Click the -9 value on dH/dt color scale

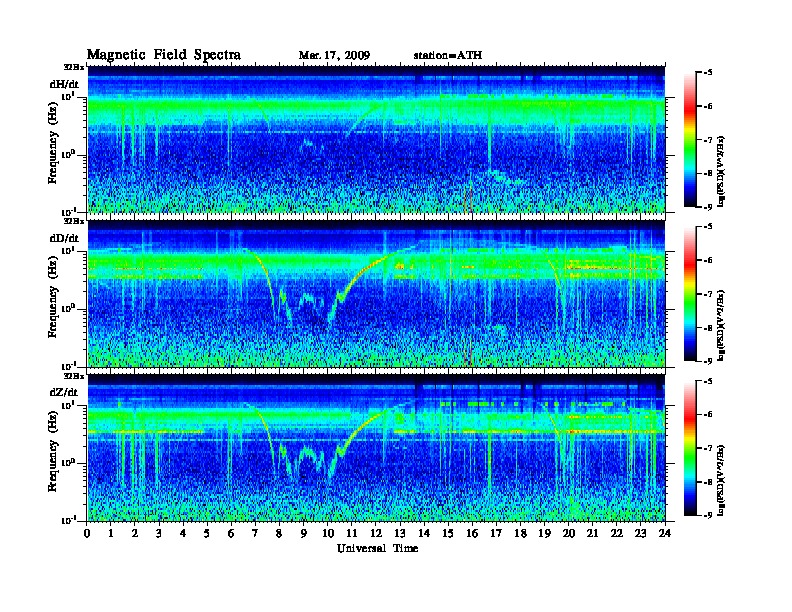click(x=708, y=207)
